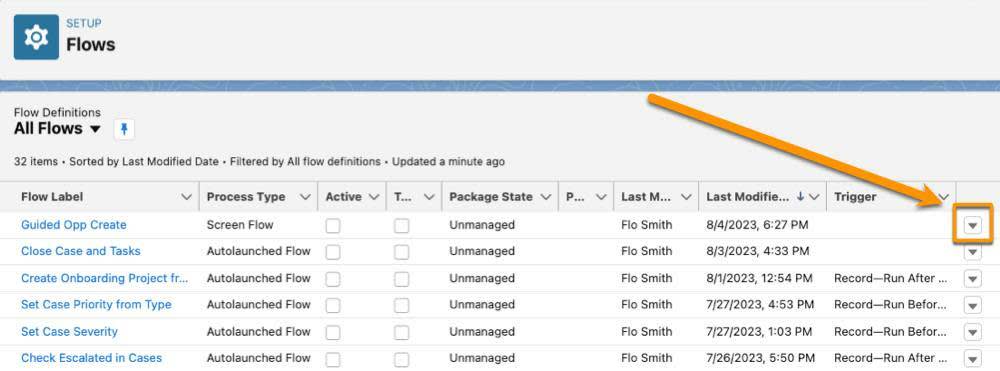Click the SETUP breadcrumb text
The height and width of the screenshot is (371, 1000).
coord(84,24)
